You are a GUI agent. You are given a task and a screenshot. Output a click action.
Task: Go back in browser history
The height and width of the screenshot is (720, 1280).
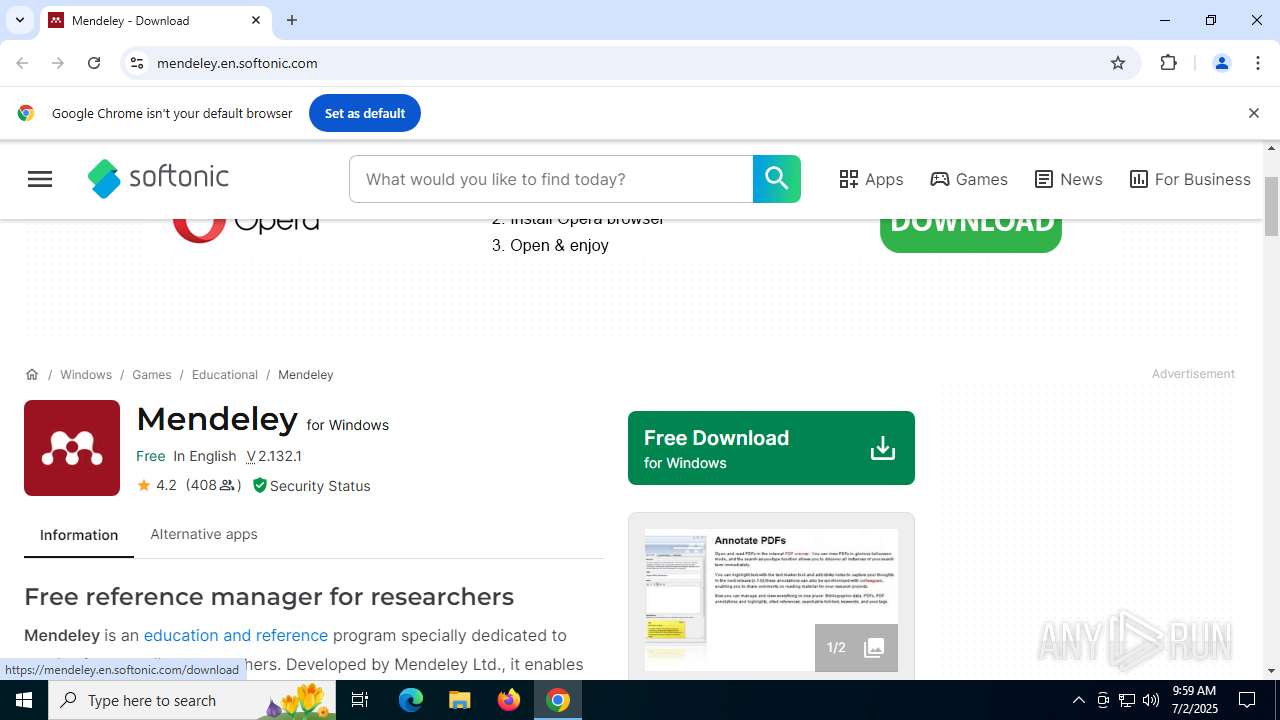22,63
